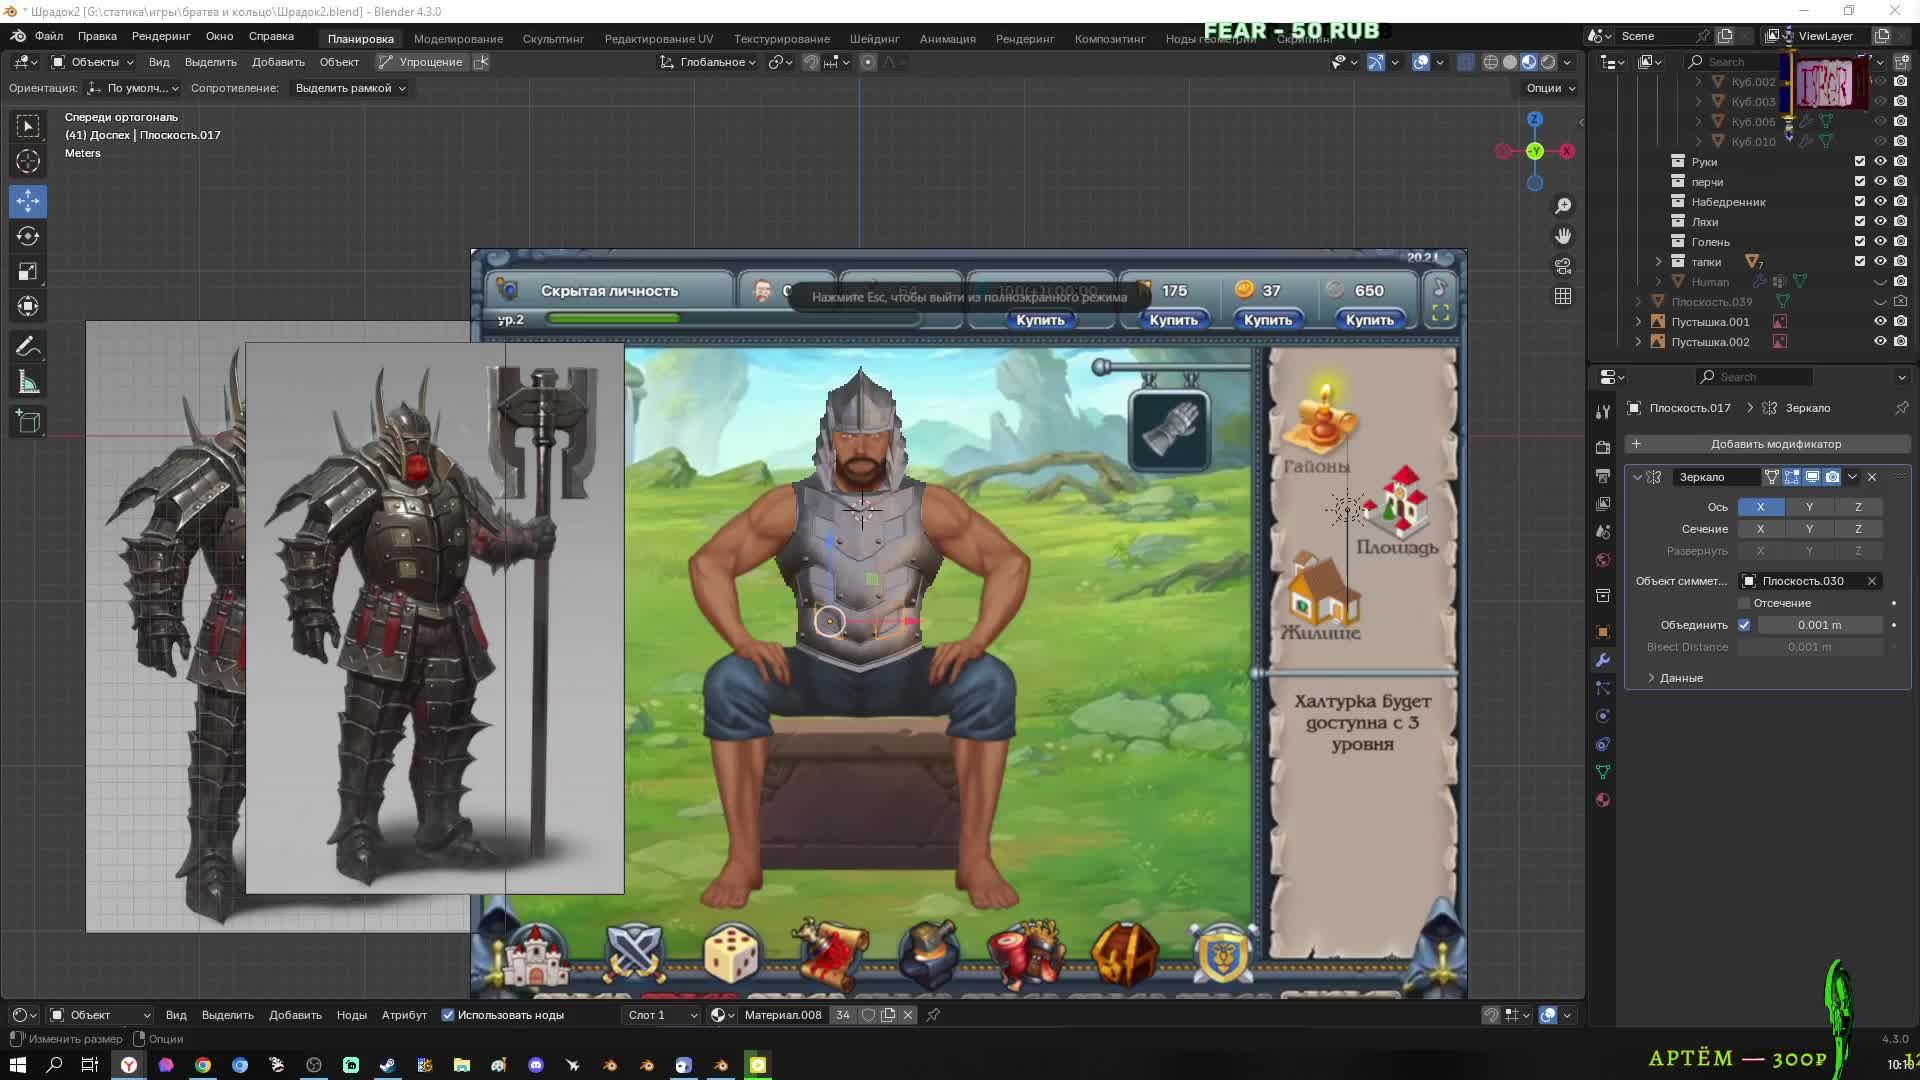Open the Modifiers wrench properties tab

coord(1603,660)
